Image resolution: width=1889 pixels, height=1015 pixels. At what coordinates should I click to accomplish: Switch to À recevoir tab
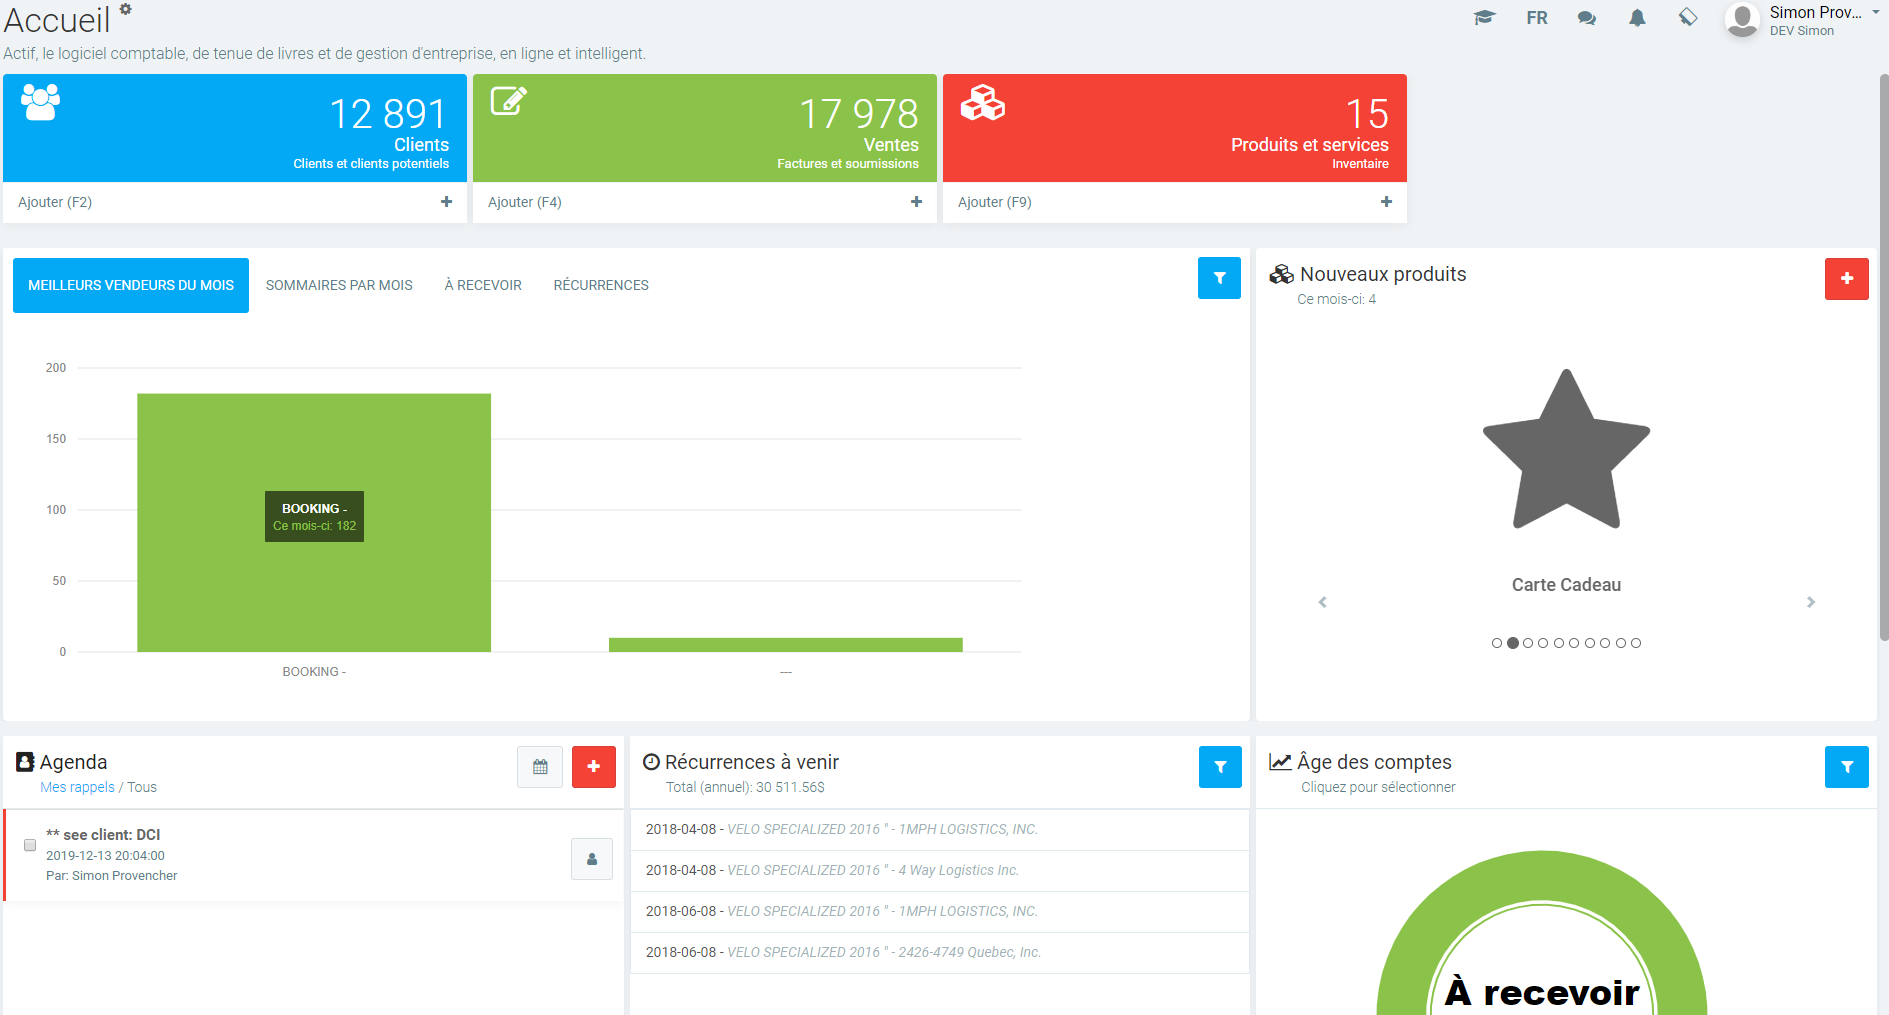pos(483,285)
